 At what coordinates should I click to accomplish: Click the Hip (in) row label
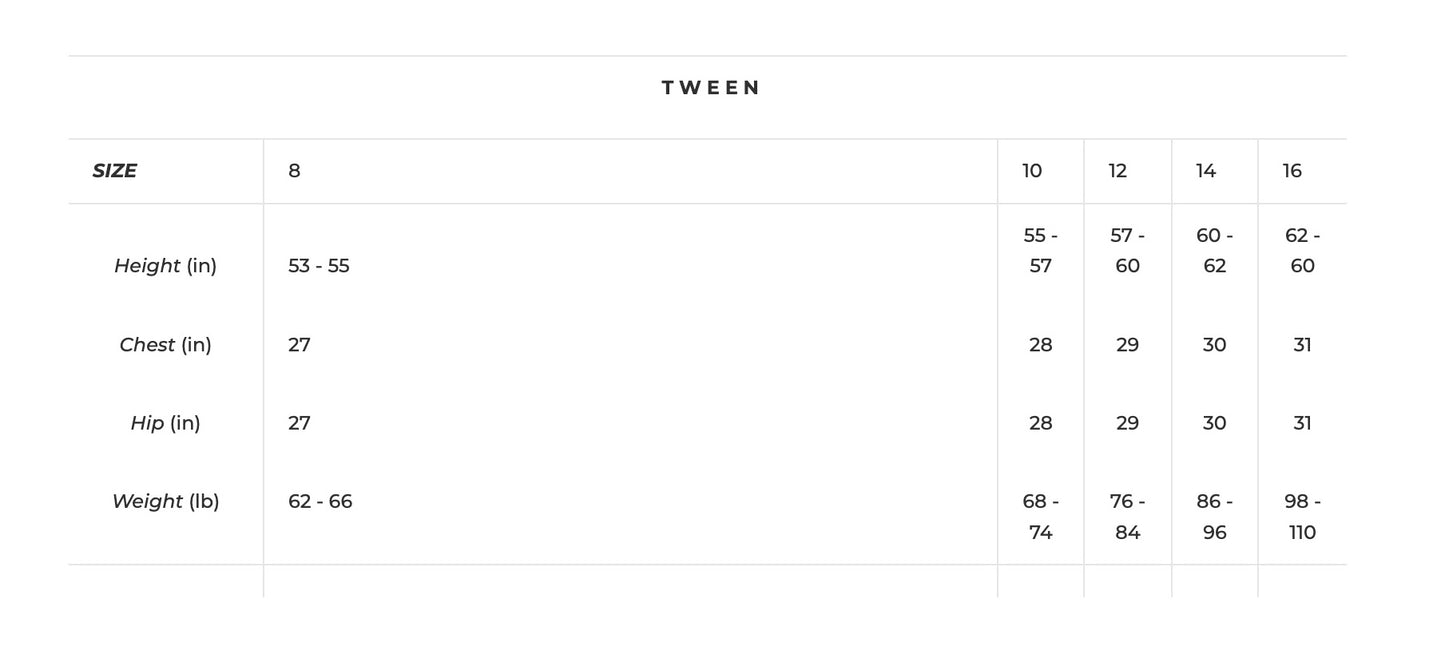point(165,423)
